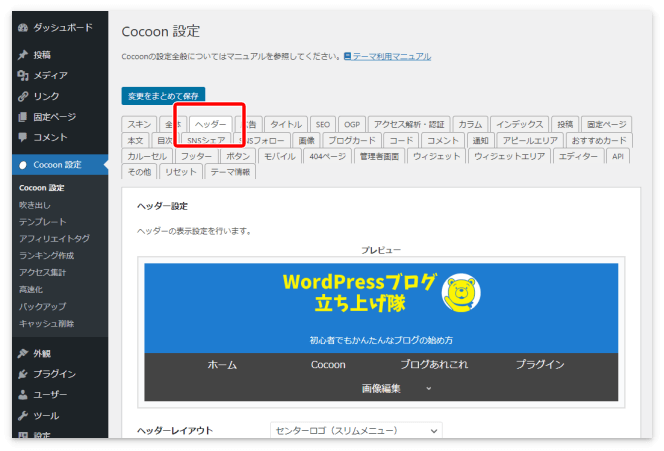Open the ヘッダーレイアウト dropdown

[356, 431]
